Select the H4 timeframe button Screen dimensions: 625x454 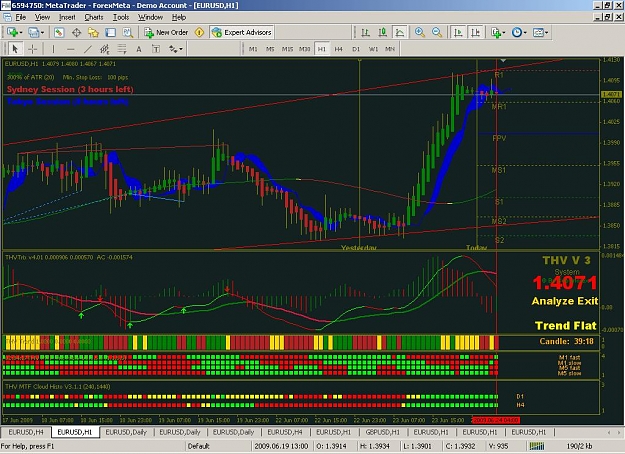click(339, 49)
